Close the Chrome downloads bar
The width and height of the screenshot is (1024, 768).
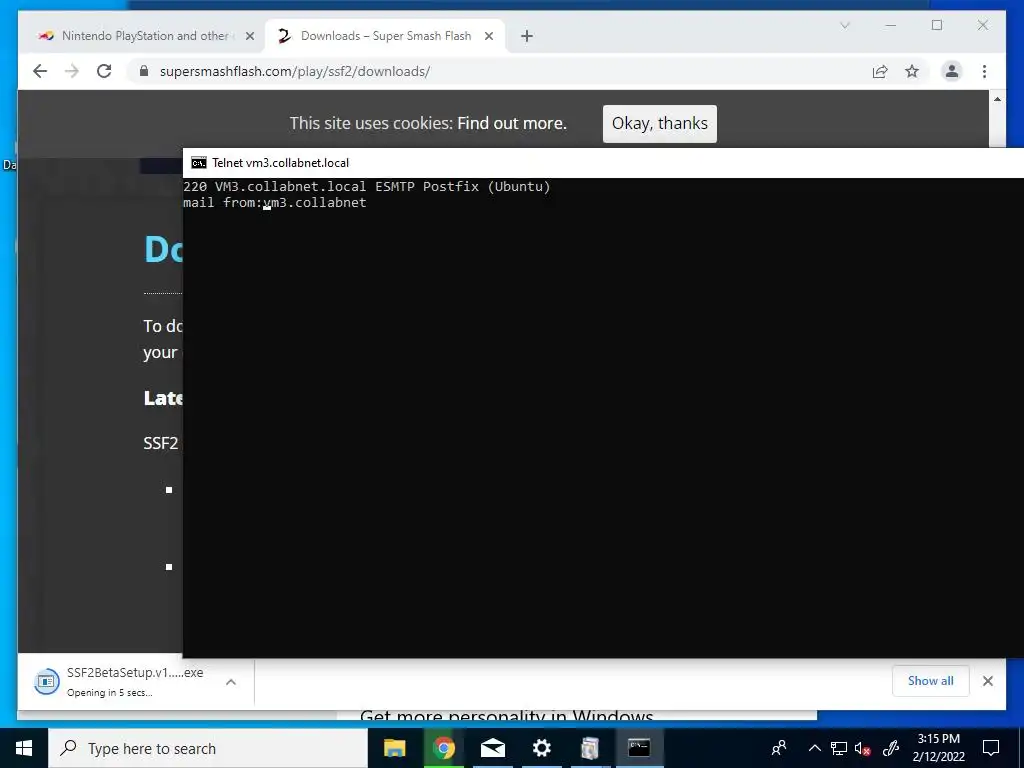987,681
